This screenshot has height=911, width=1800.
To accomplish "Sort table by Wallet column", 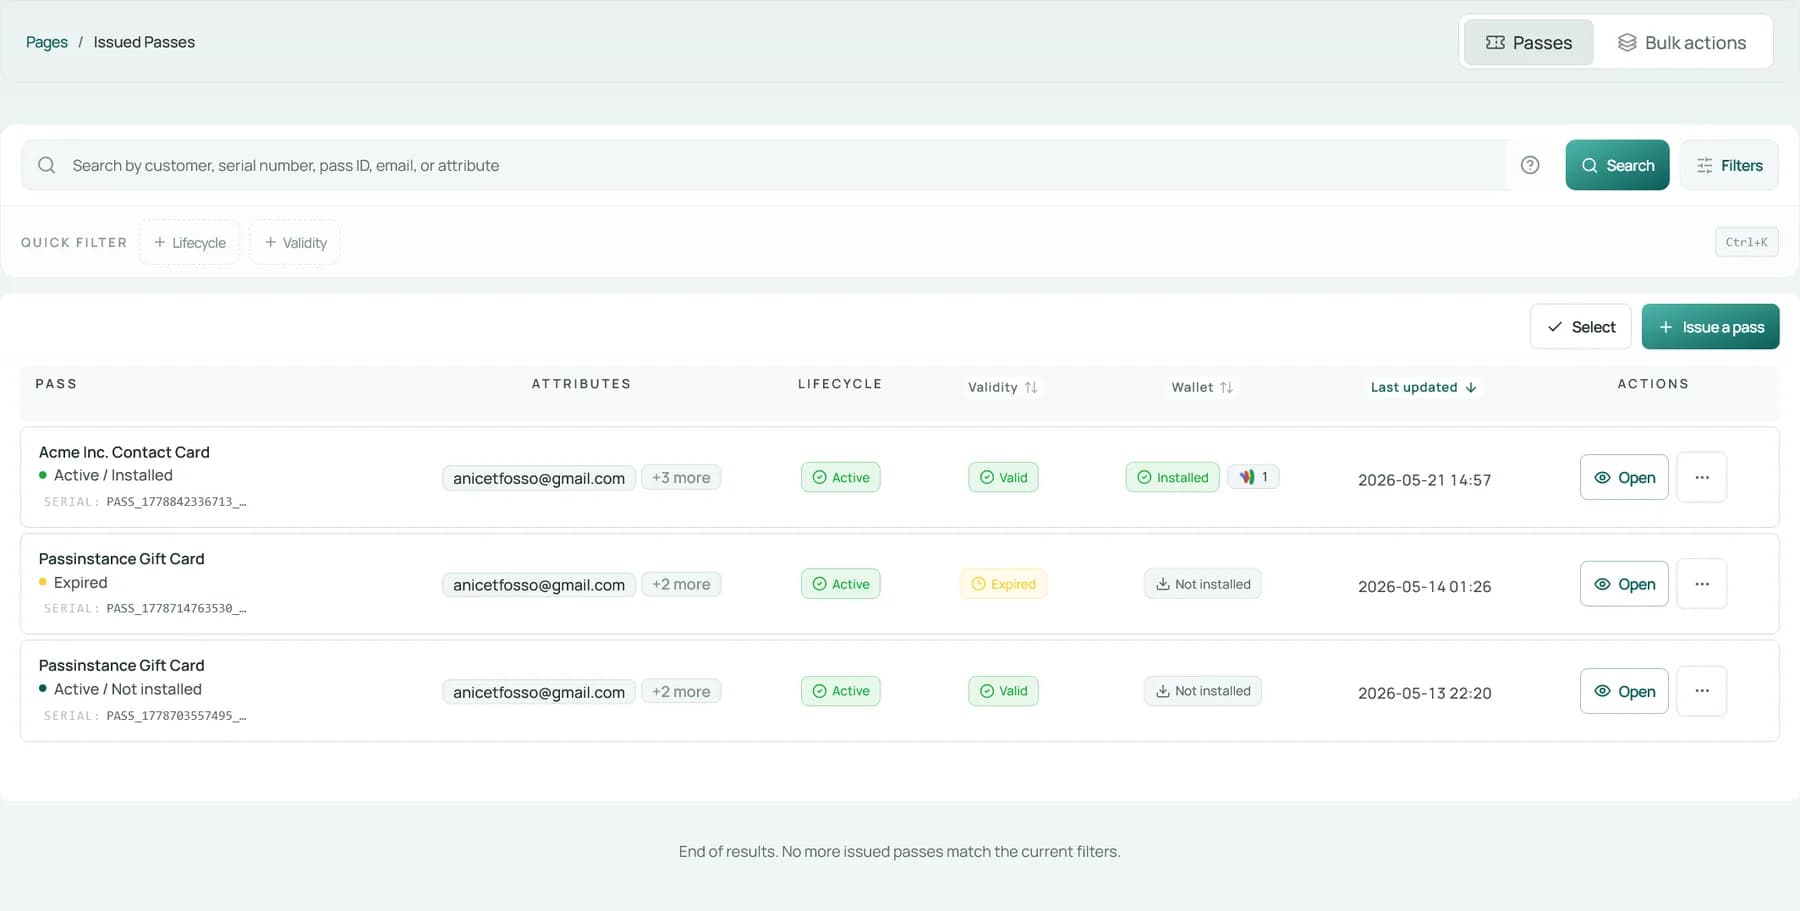I will [x=1202, y=387].
